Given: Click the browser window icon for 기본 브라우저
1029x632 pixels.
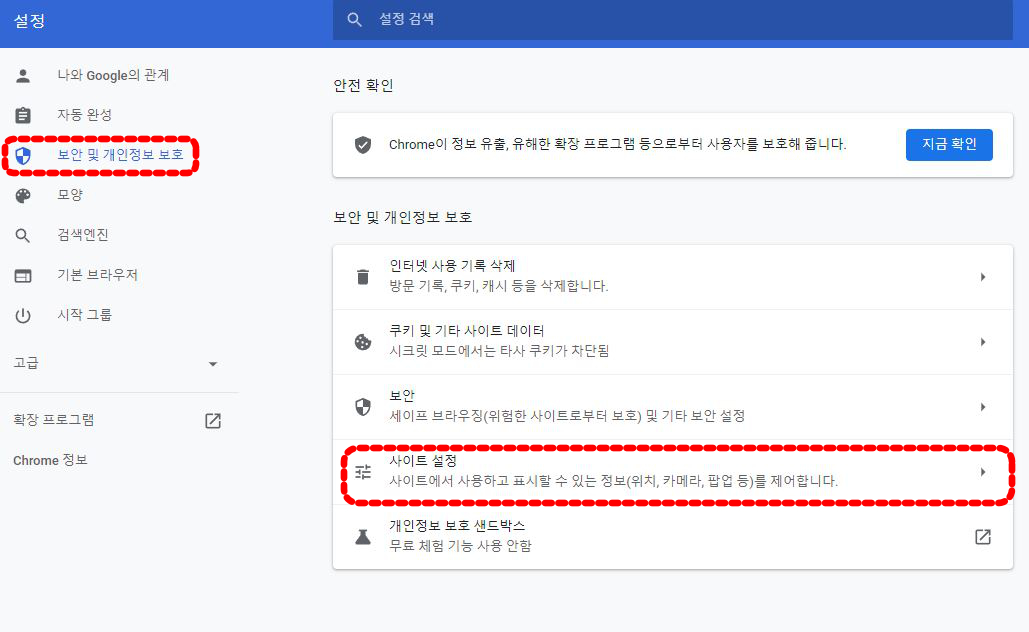Looking at the screenshot, I should [23, 276].
